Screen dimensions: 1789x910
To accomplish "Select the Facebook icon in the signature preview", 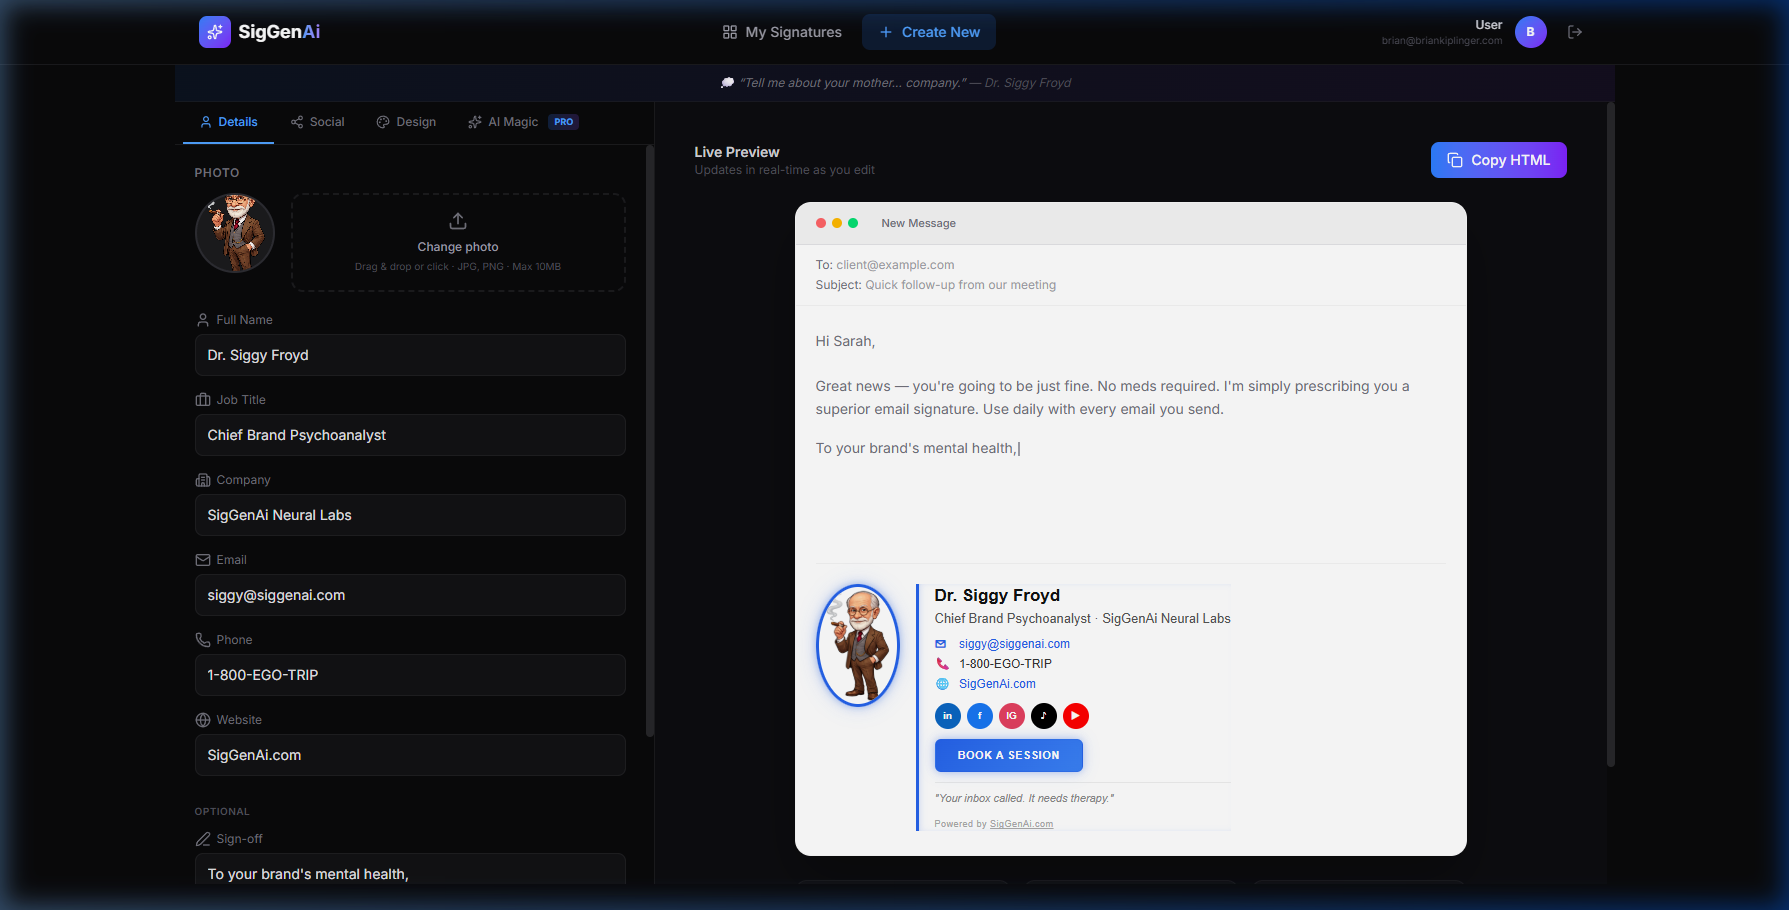I will pos(979,716).
